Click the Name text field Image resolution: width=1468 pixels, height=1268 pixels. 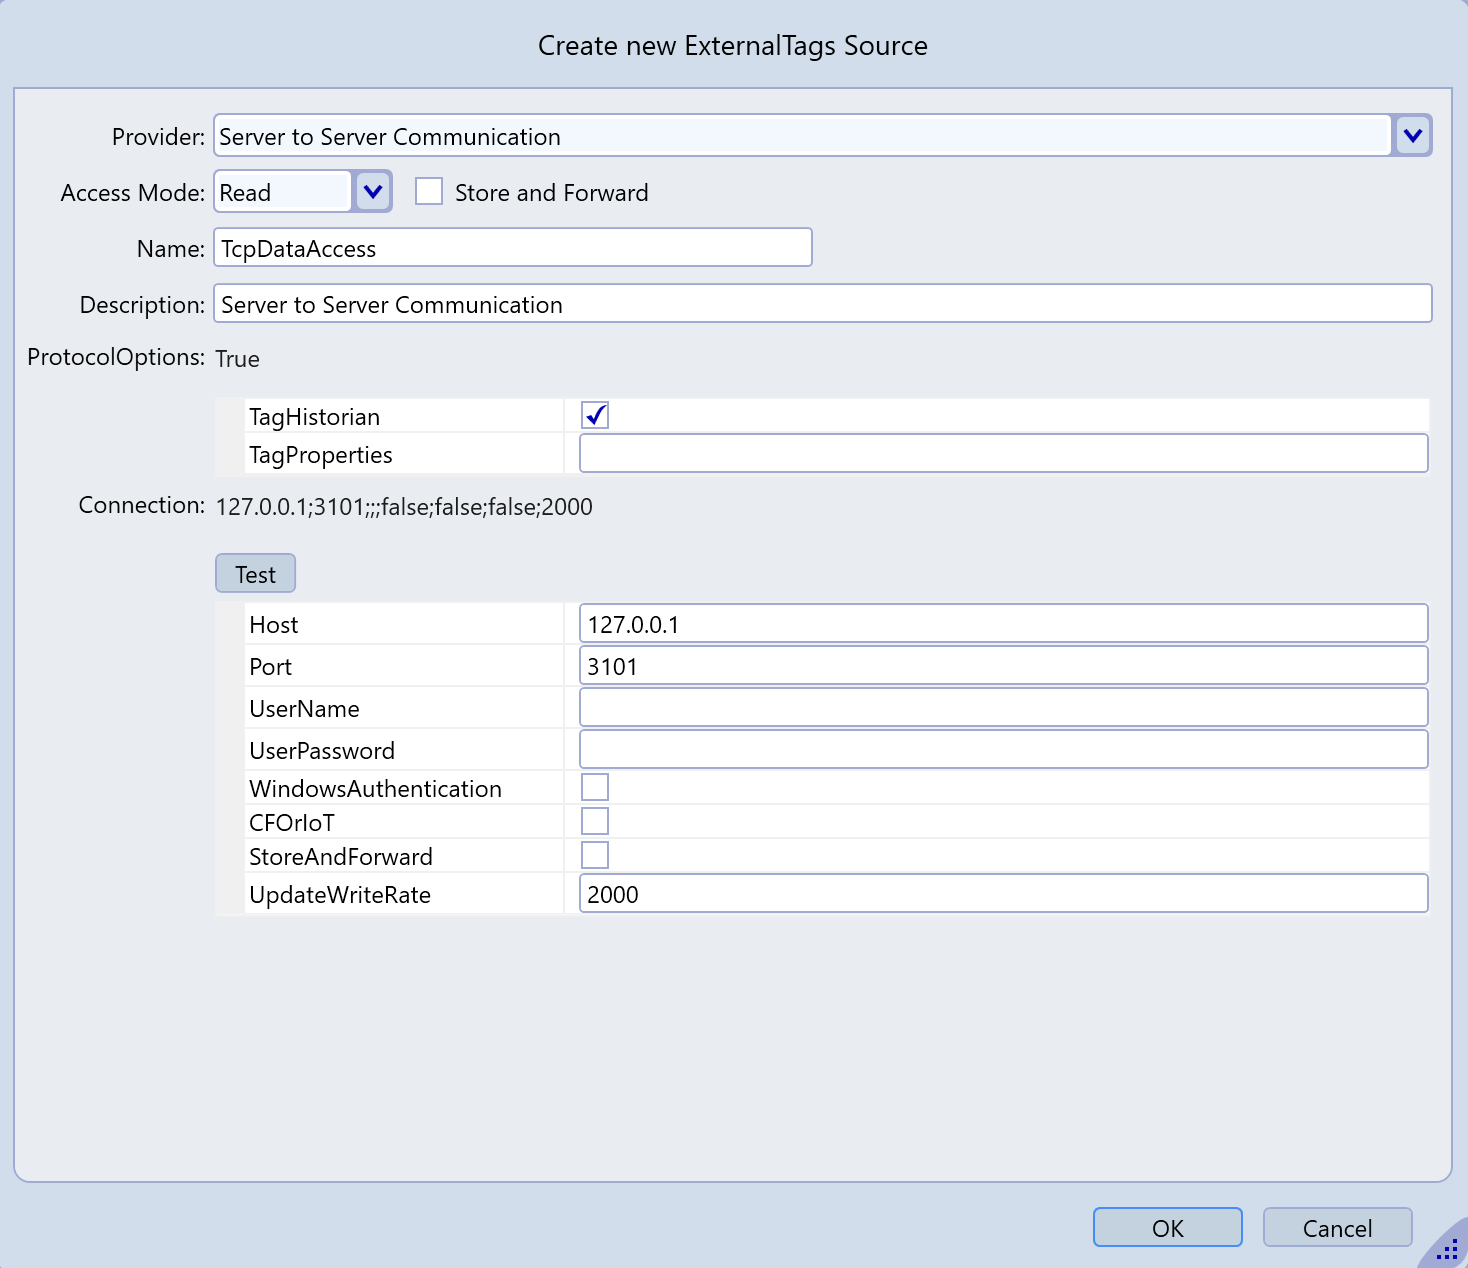512,248
